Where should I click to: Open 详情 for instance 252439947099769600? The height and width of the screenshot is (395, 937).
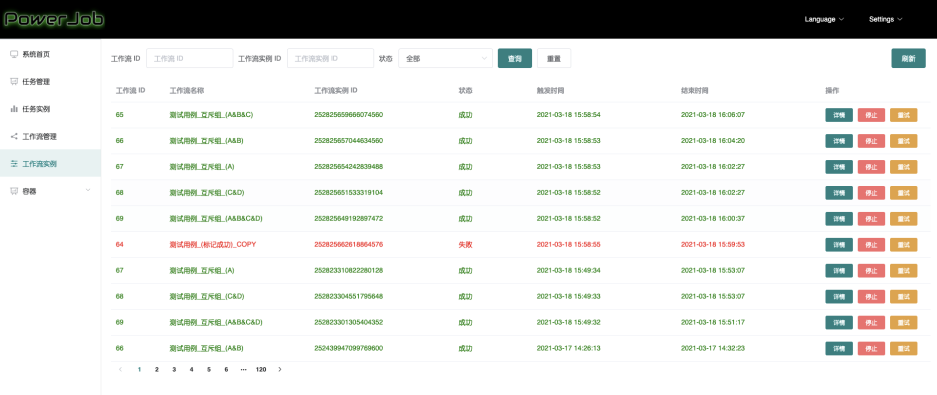839,348
